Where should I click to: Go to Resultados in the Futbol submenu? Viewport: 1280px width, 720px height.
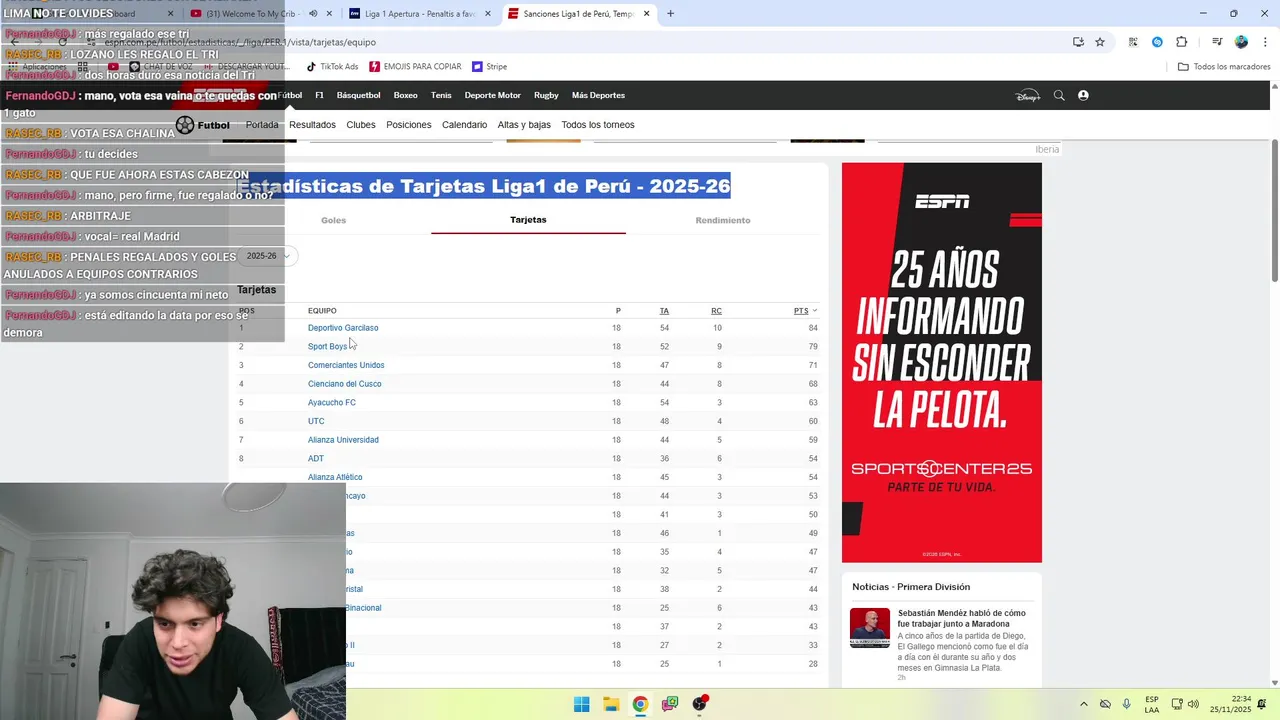pos(312,125)
